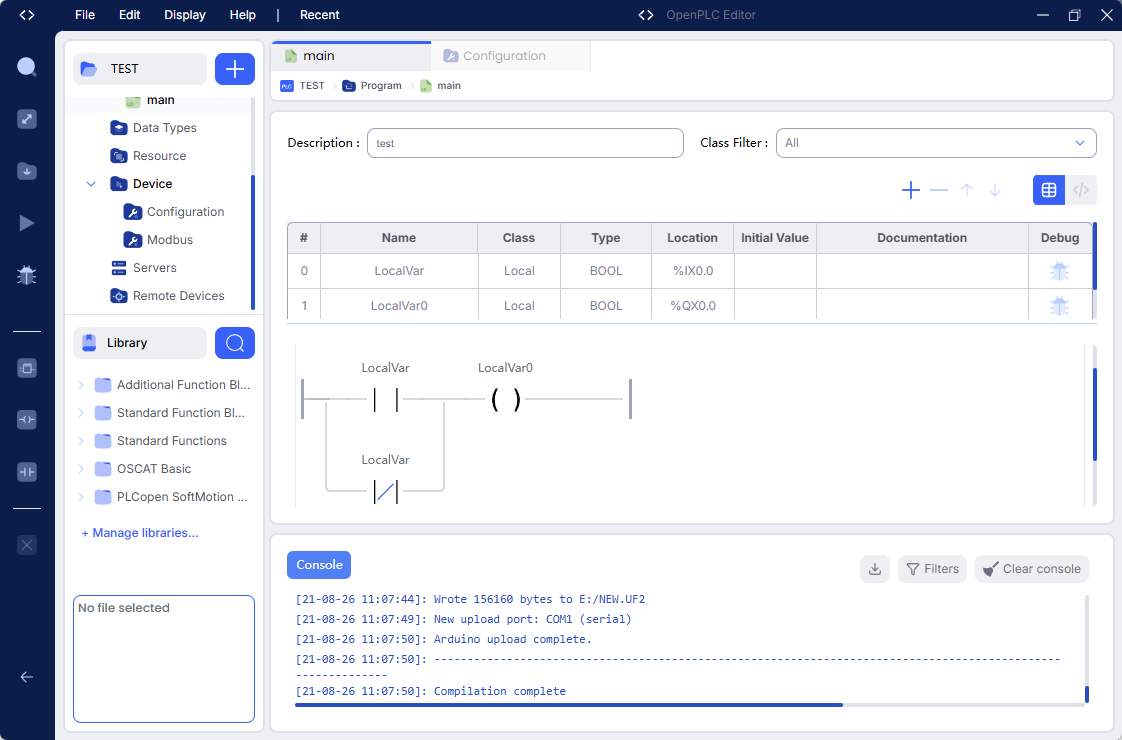This screenshot has height=740, width=1122.
Task: Select Servers in project tree
Action: [155, 268]
